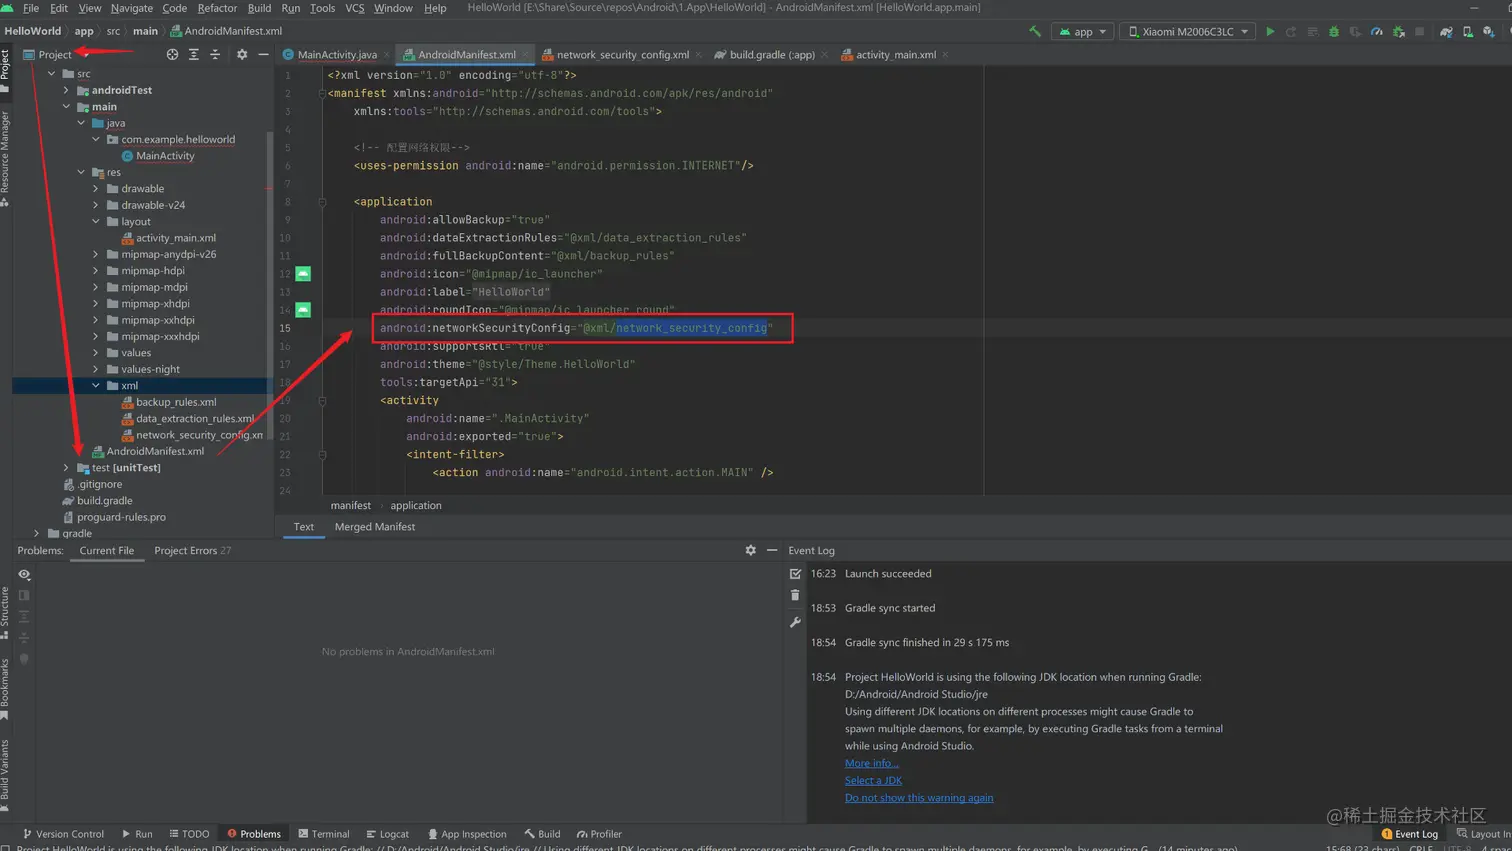Open the Build Variants tool window
The height and width of the screenshot is (851, 1512).
click(5, 775)
